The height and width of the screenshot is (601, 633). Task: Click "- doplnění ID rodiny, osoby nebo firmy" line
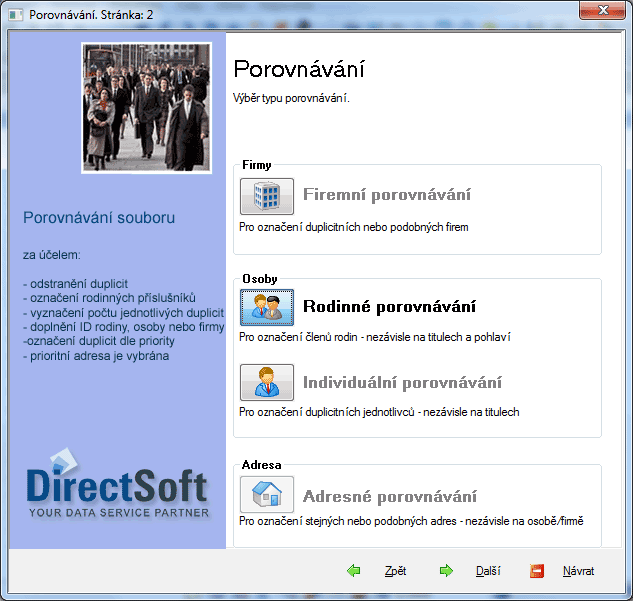click(x=124, y=327)
